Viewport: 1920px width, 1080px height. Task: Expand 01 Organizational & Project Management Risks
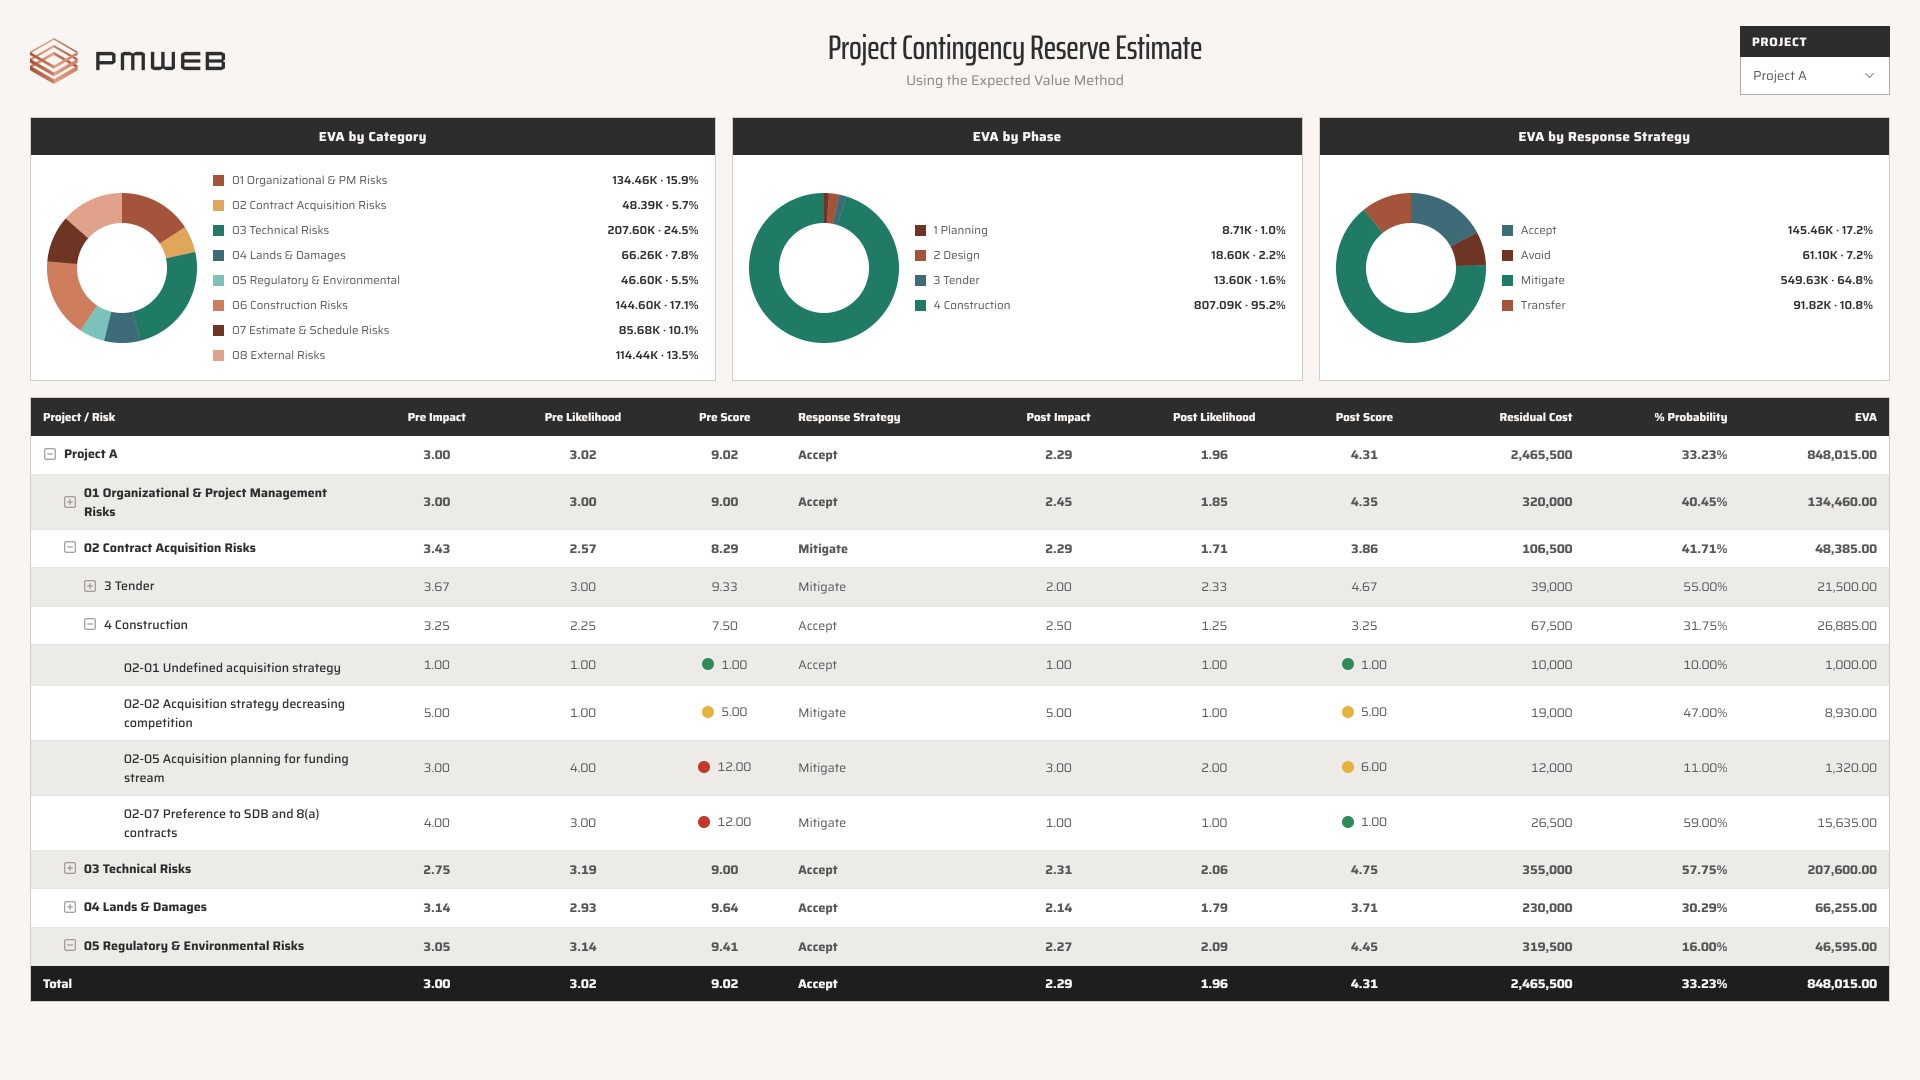[70, 502]
